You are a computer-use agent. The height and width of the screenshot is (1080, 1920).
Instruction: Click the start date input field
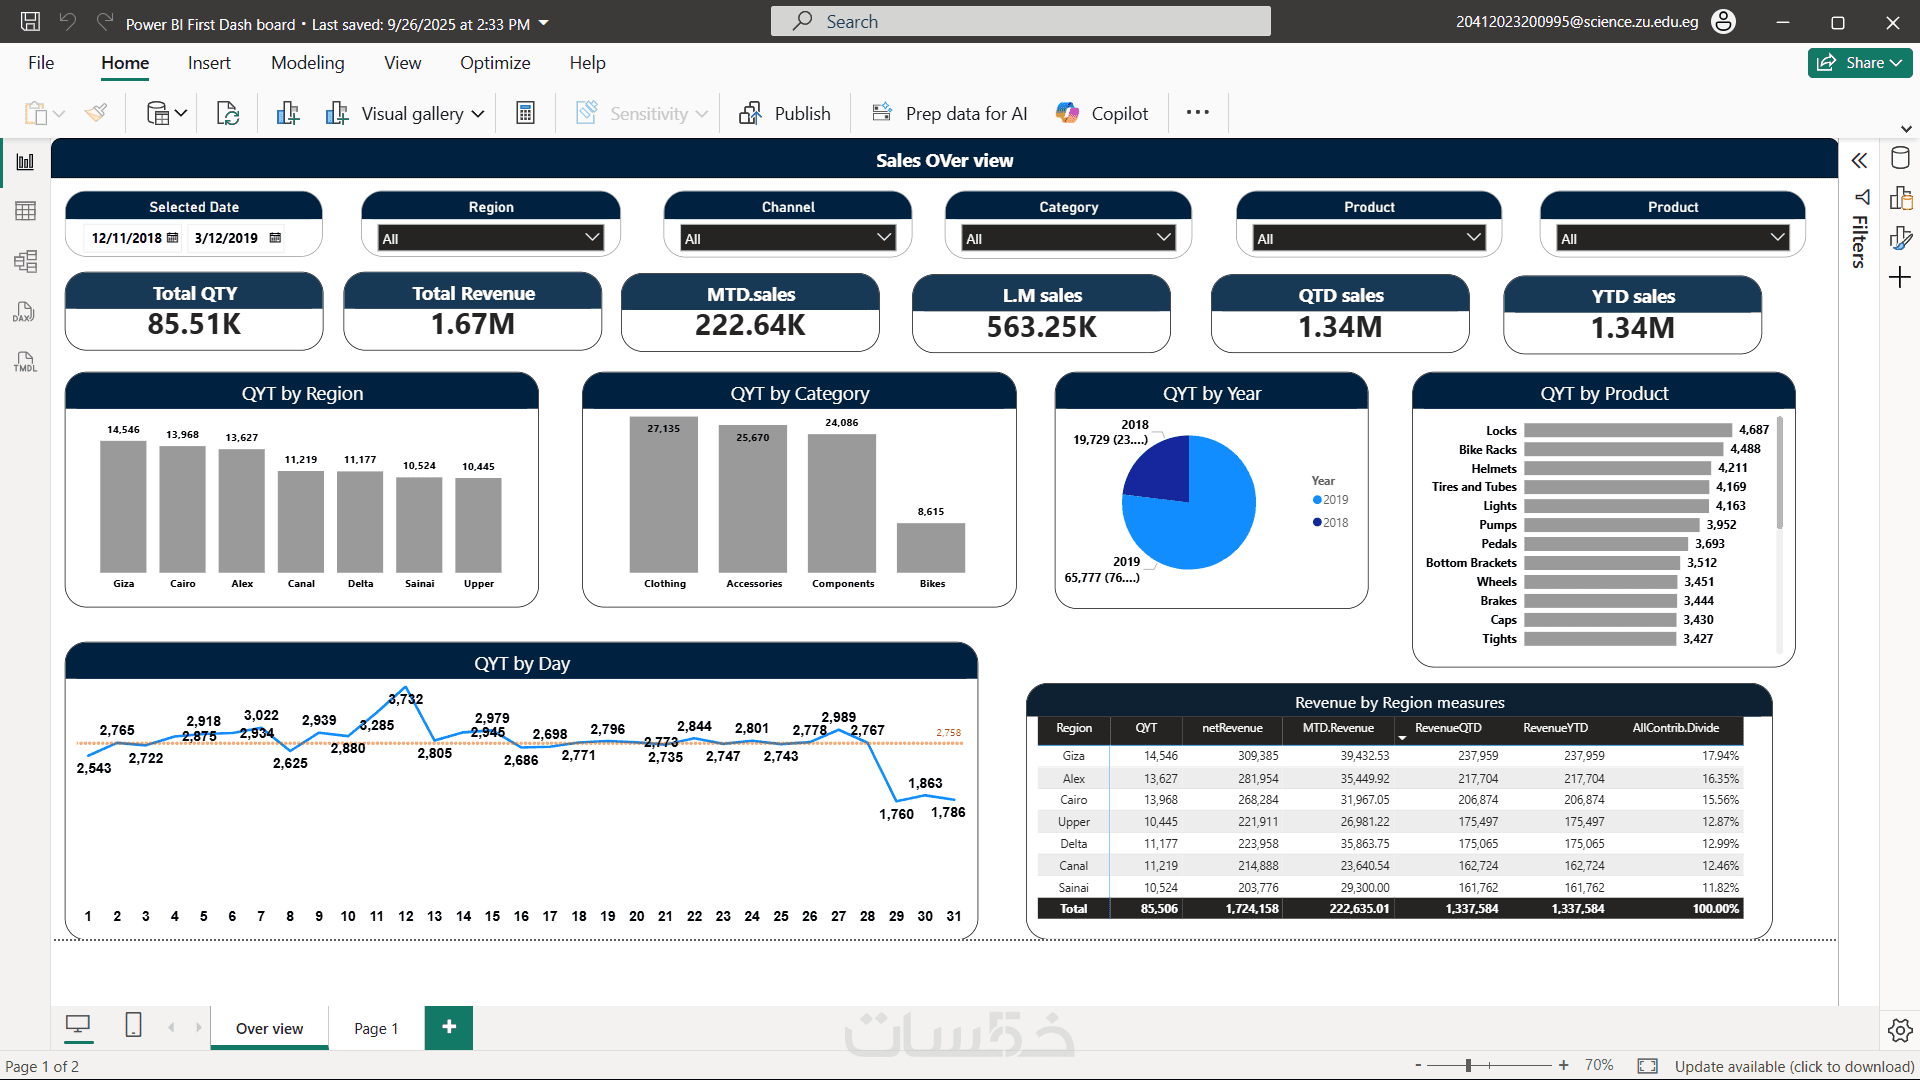point(127,238)
